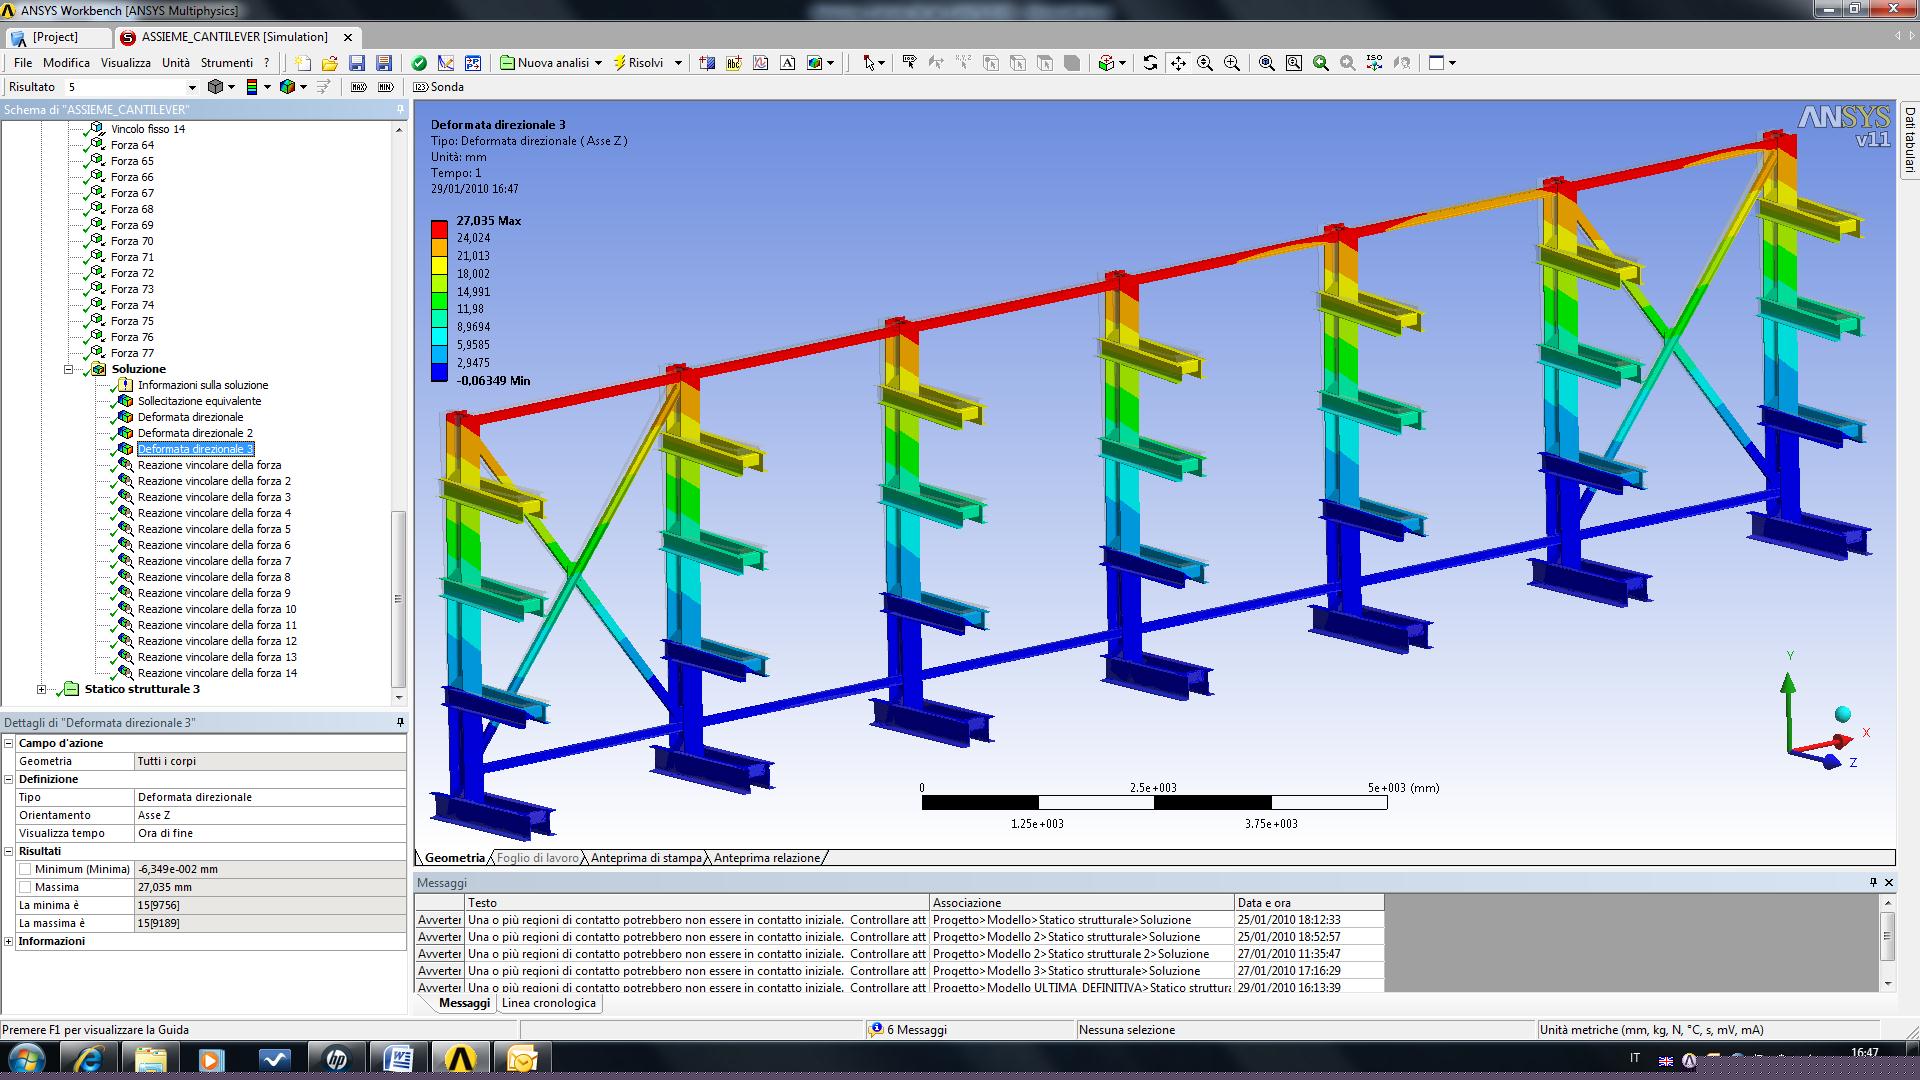Switch to Anteprima di stampa tab
Image resolution: width=1920 pixels, height=1080 pixels.
[x=646, y=858]
